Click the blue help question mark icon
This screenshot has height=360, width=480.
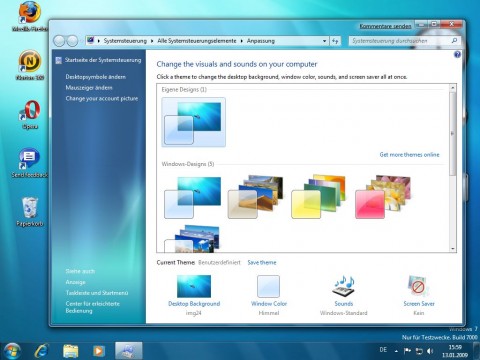(457, 54)
